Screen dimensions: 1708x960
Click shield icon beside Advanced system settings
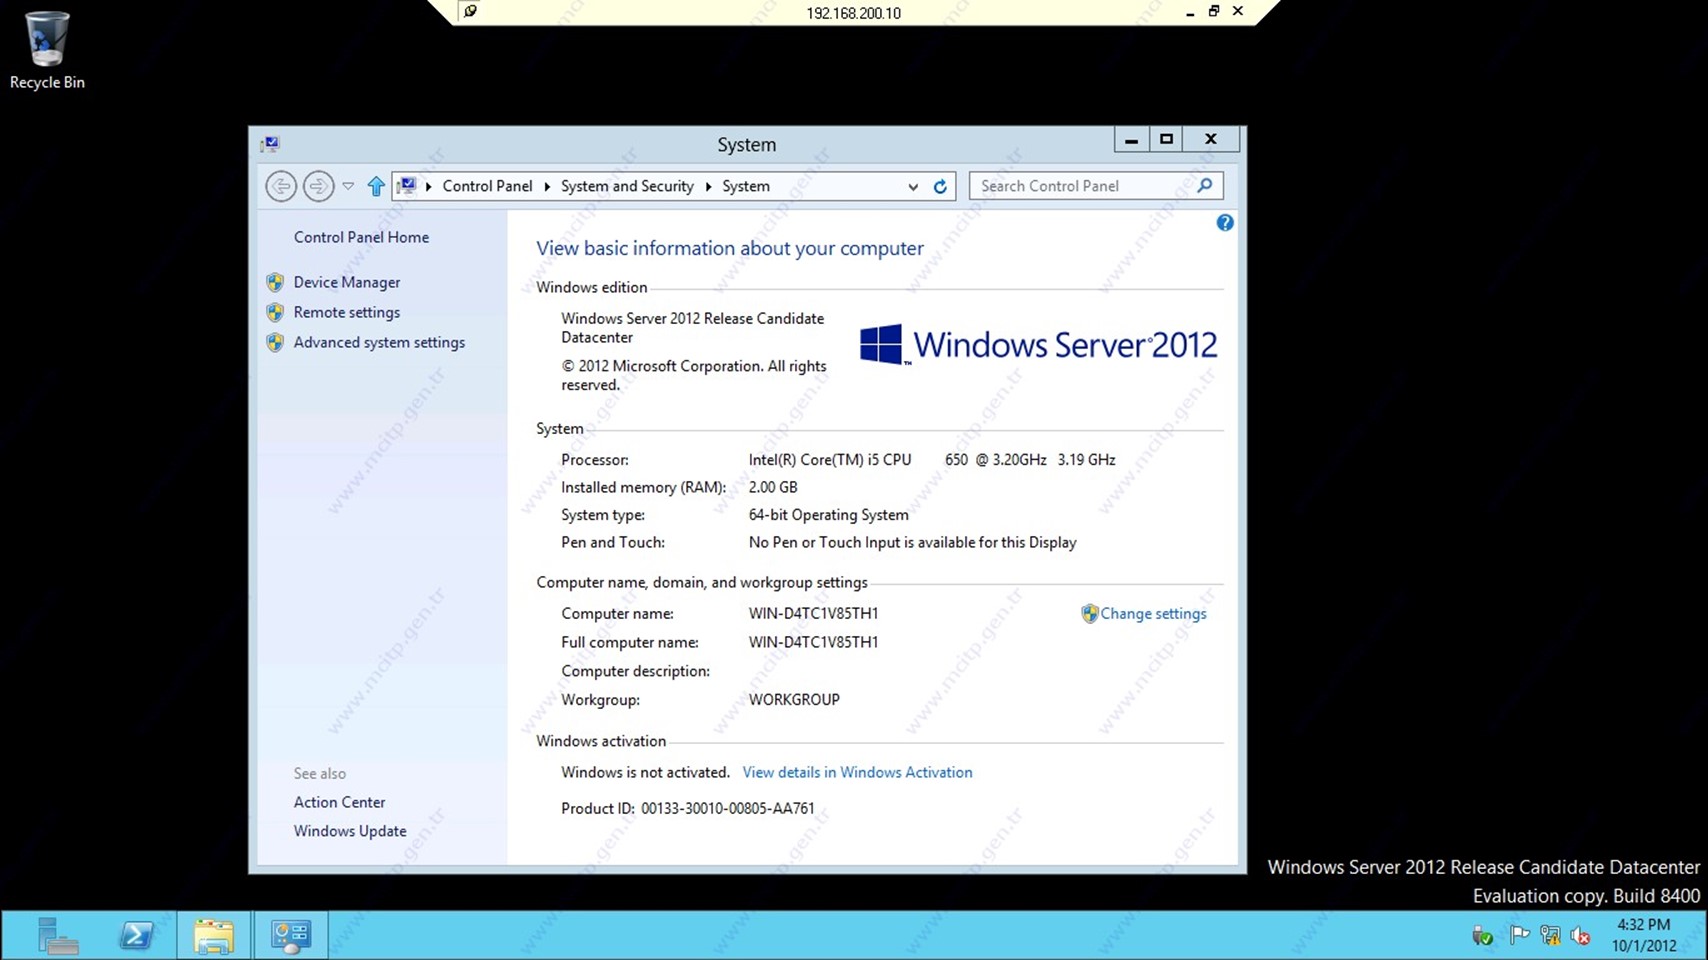click(x=275, y=342)
